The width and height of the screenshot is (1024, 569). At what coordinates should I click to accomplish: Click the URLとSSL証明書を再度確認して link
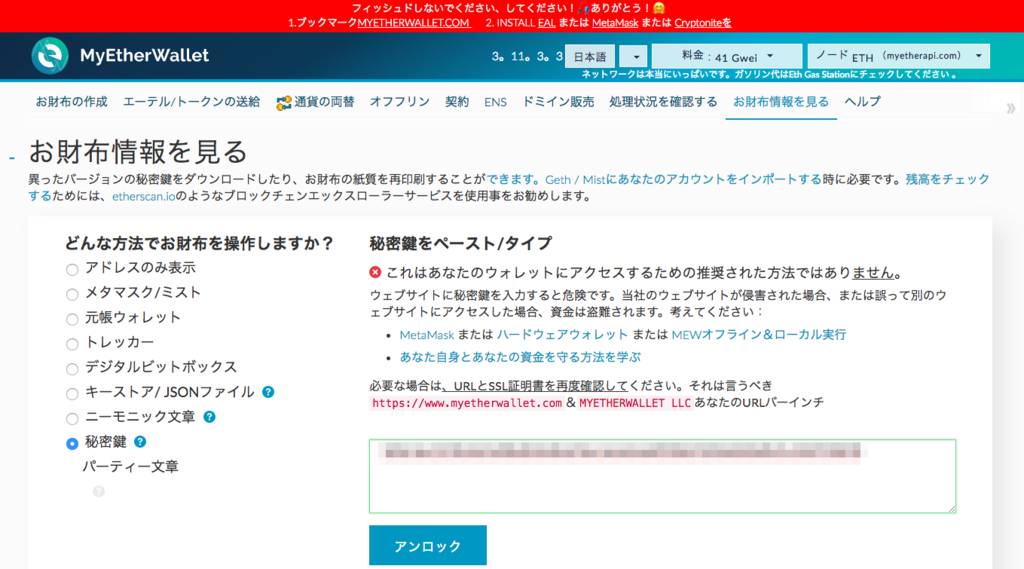point(535,386)
